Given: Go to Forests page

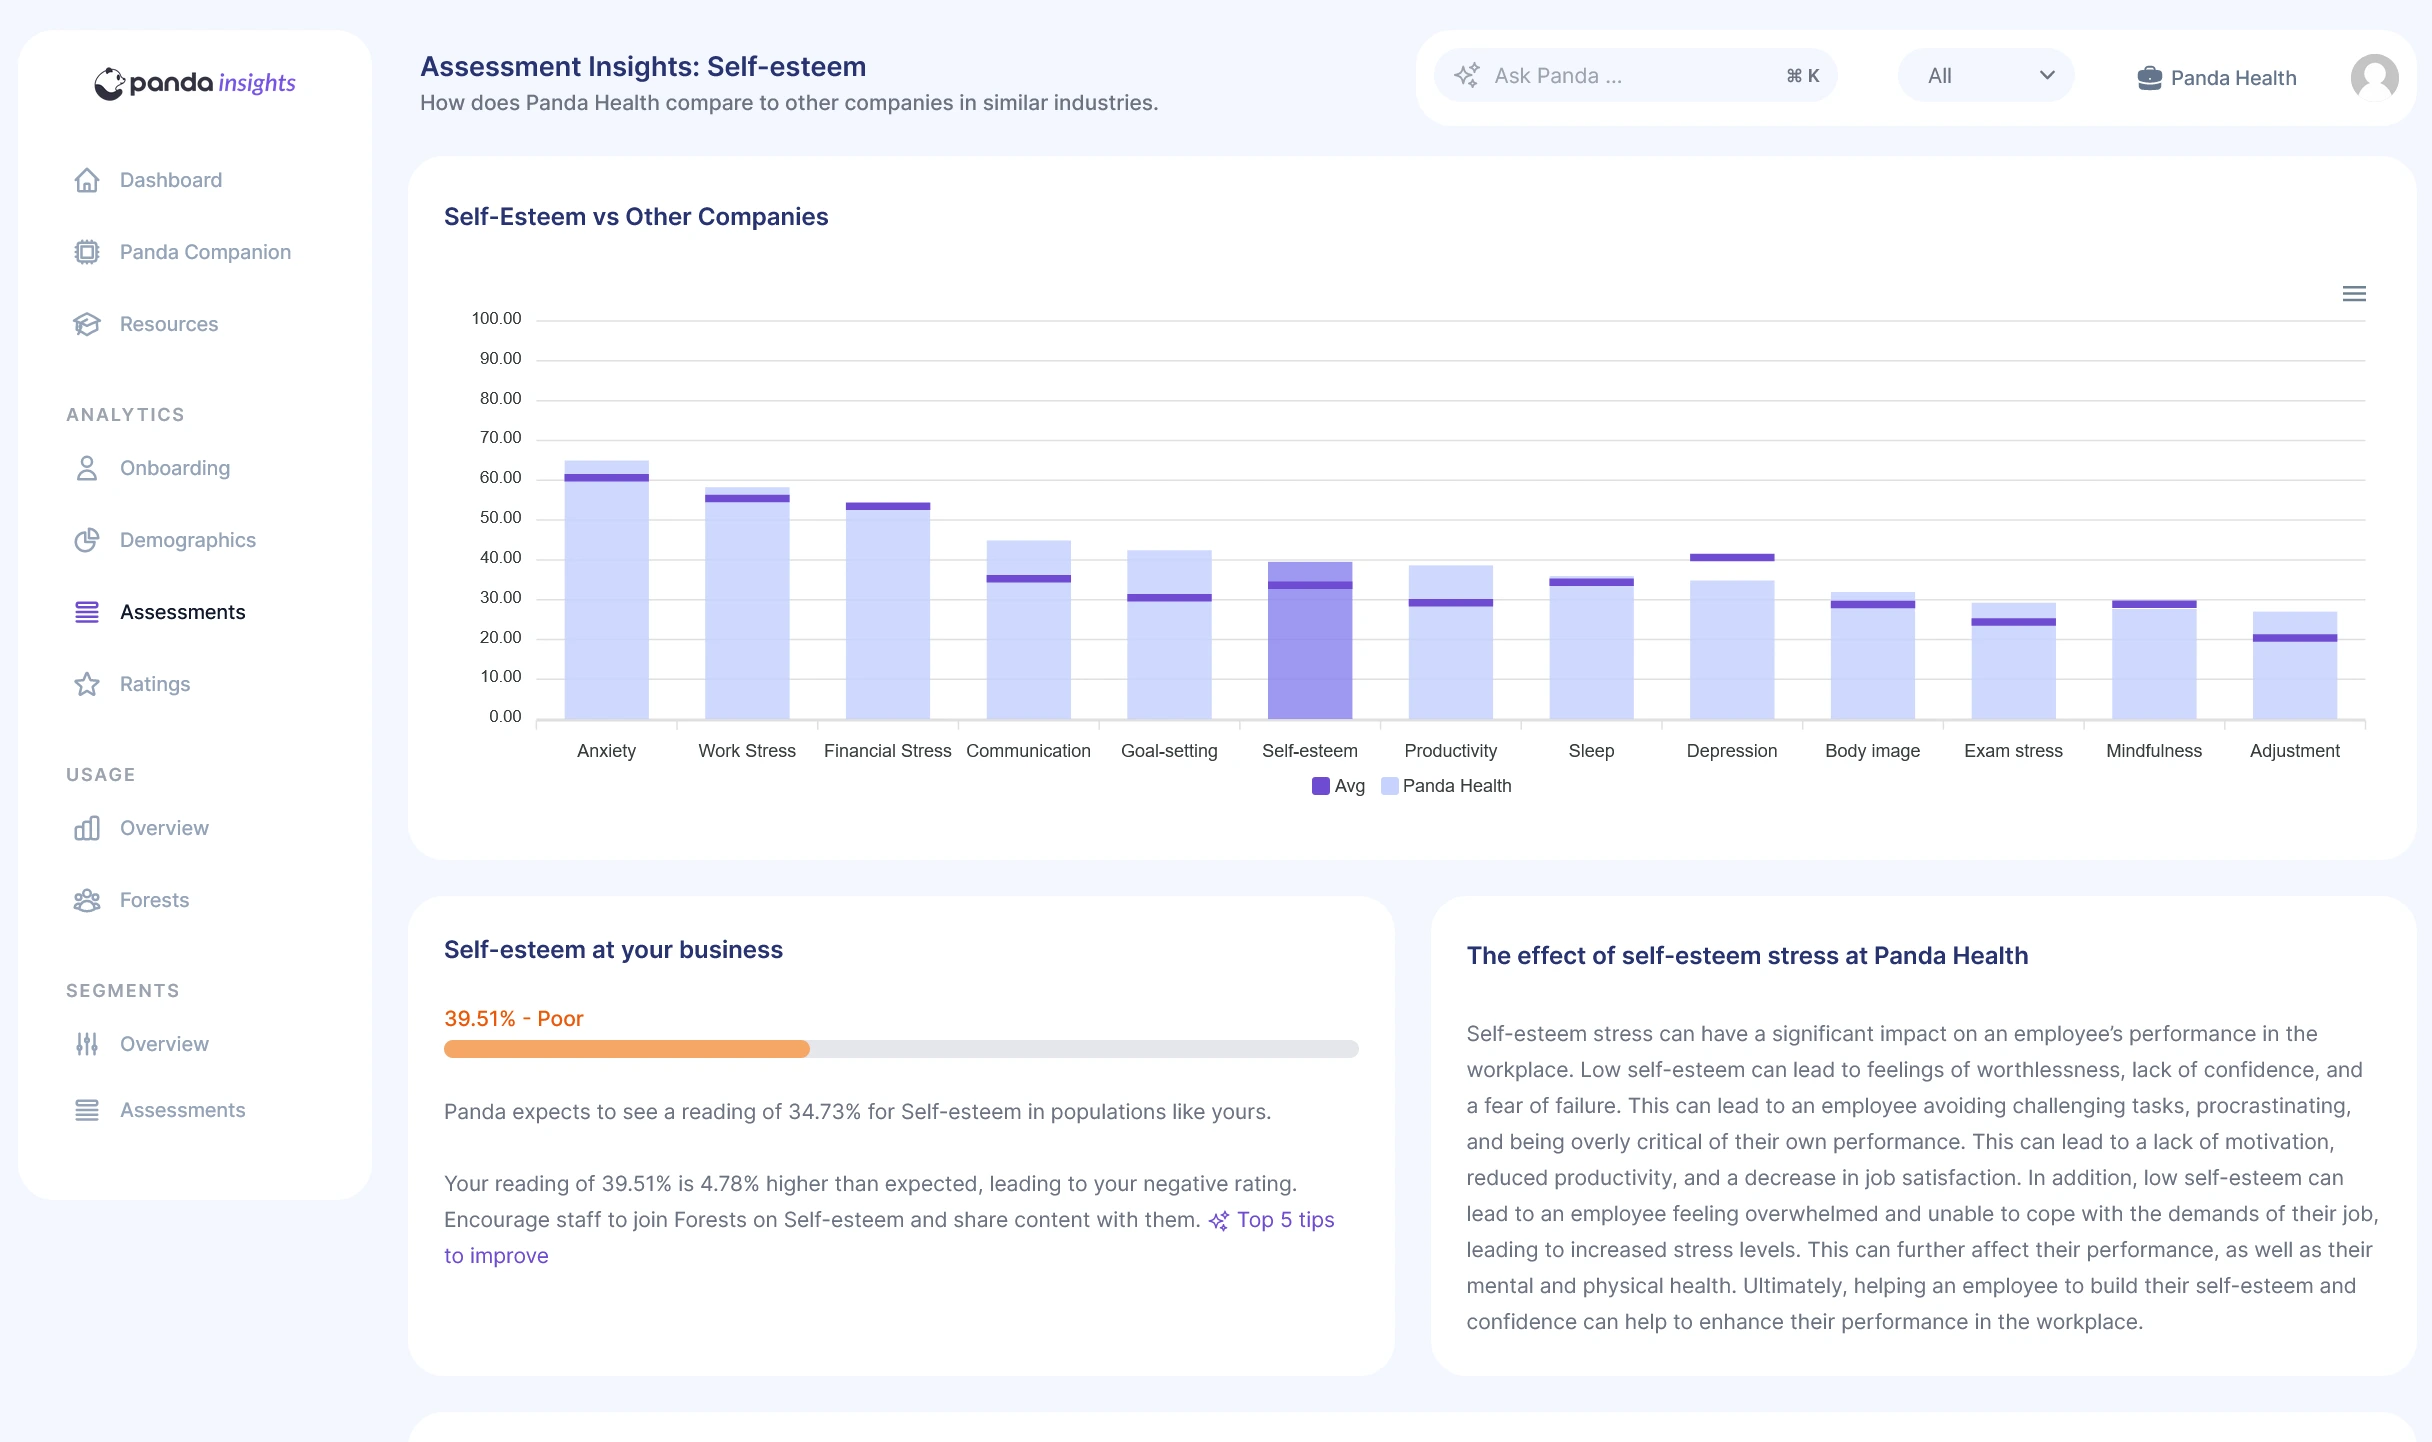Looking at the screenshot, I should click(x=154, y=900).
